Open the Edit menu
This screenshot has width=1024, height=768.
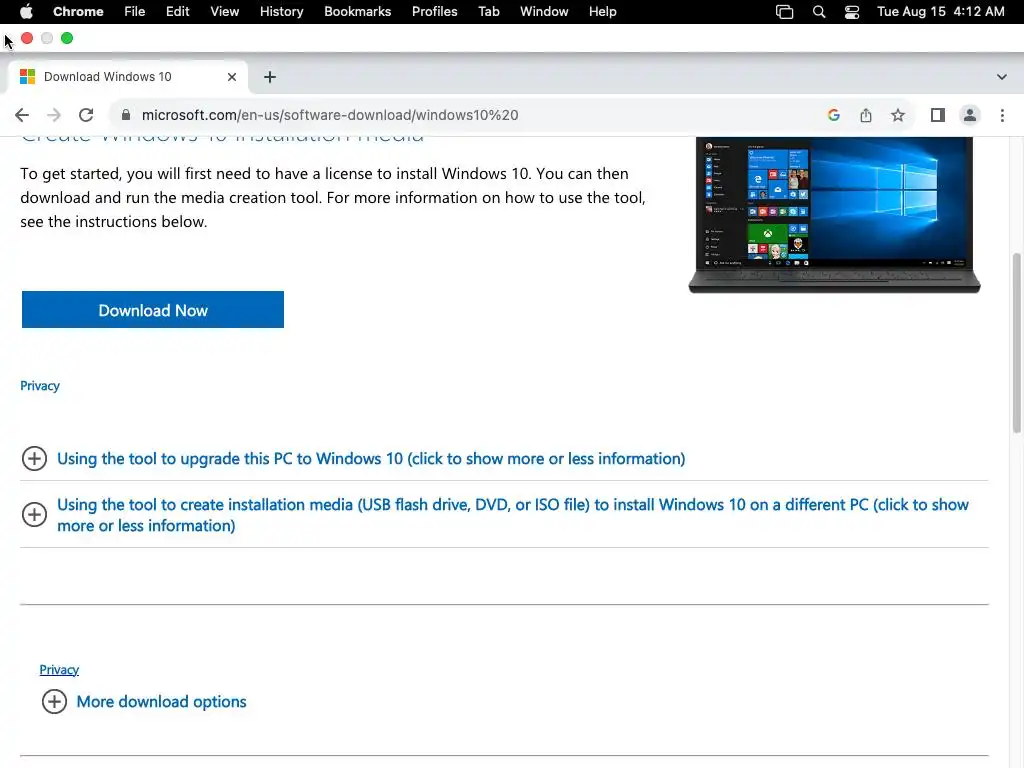[x=178, y=12]
